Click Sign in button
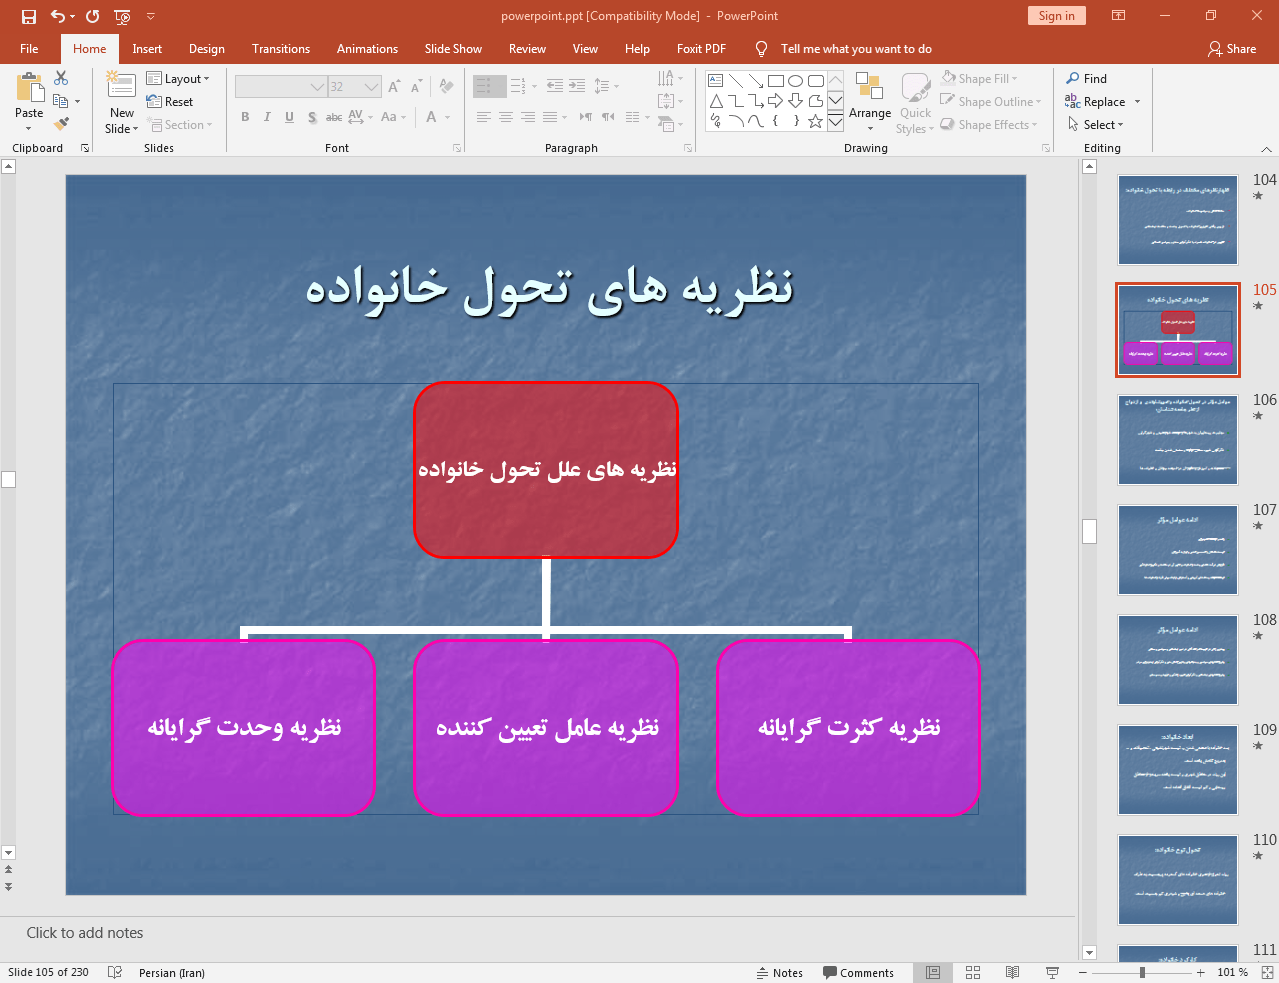This screenshot has width=1279, height=983. tap(1056, 16)
